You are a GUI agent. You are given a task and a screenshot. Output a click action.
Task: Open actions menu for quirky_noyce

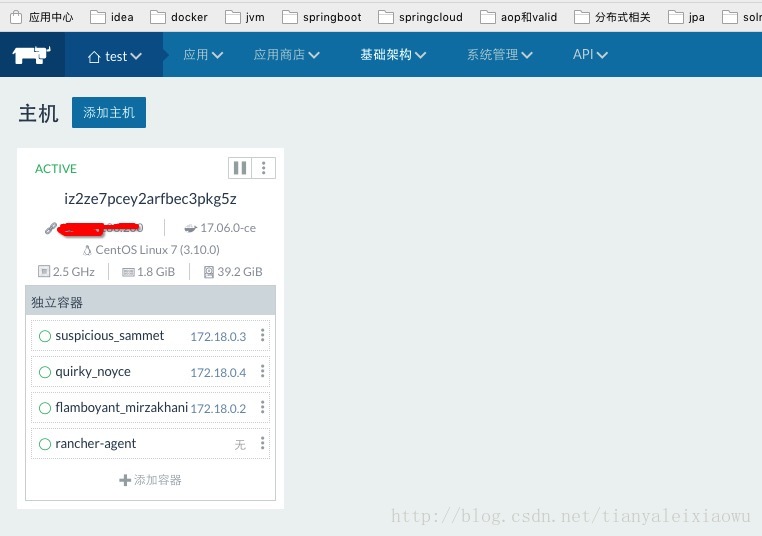[x=262, y=371]
